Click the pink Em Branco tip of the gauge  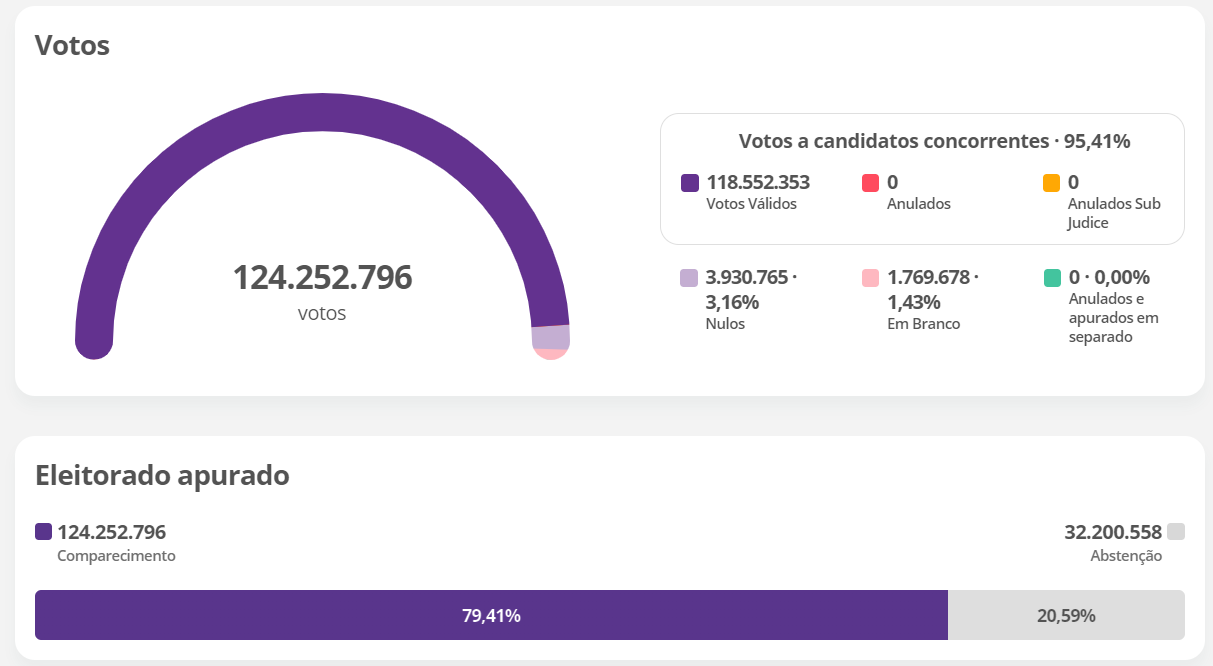(551, 352)
